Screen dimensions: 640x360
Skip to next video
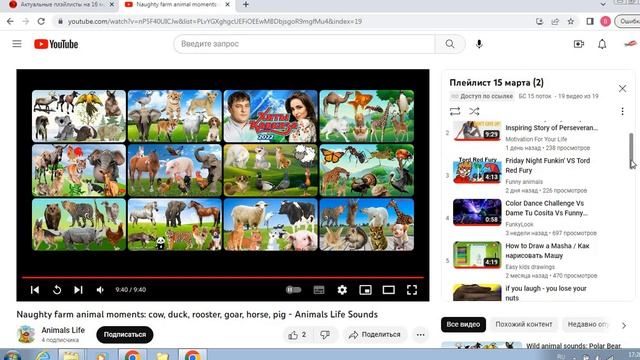pos(78,290)
